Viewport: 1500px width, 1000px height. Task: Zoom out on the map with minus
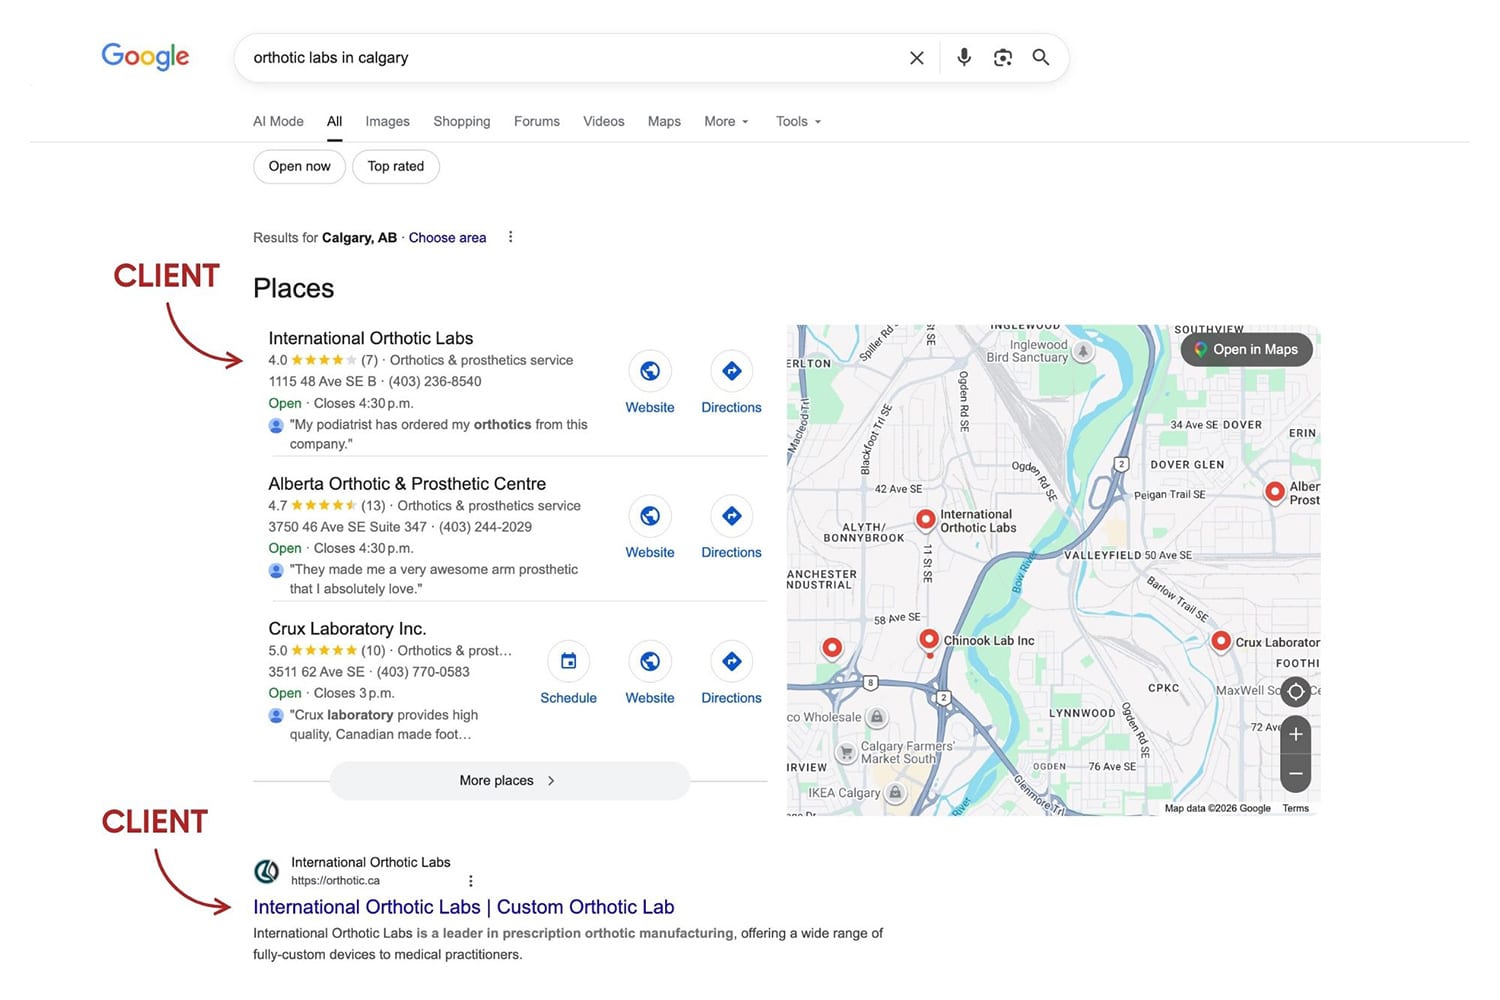[1295, 773]
